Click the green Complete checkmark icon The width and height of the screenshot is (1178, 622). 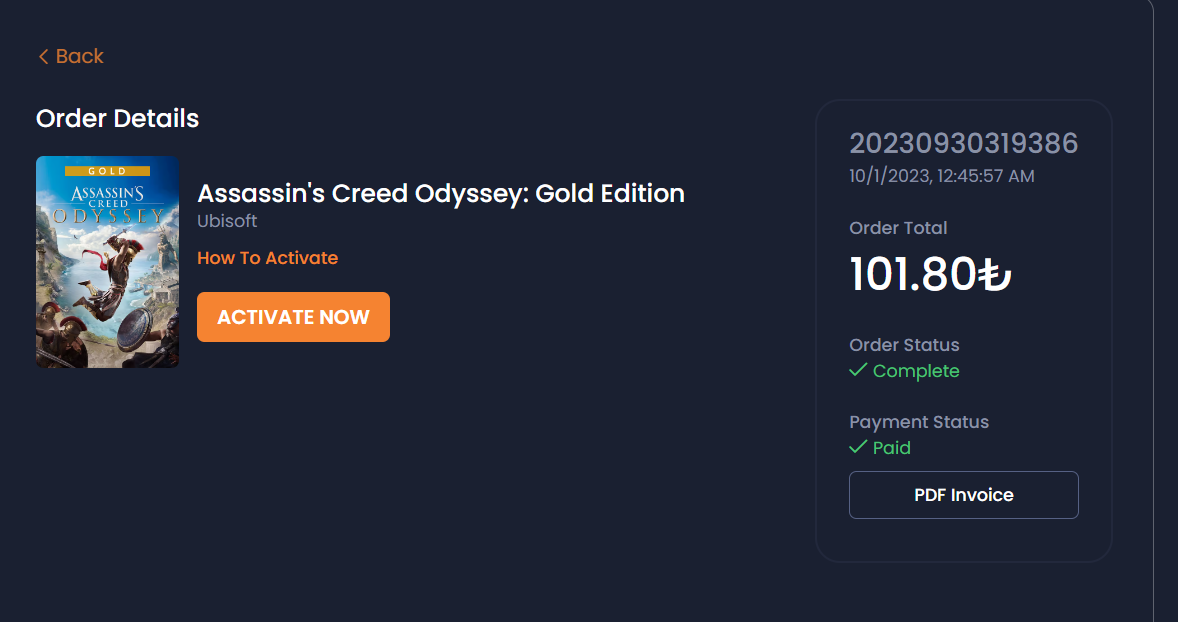coord(857,371)
